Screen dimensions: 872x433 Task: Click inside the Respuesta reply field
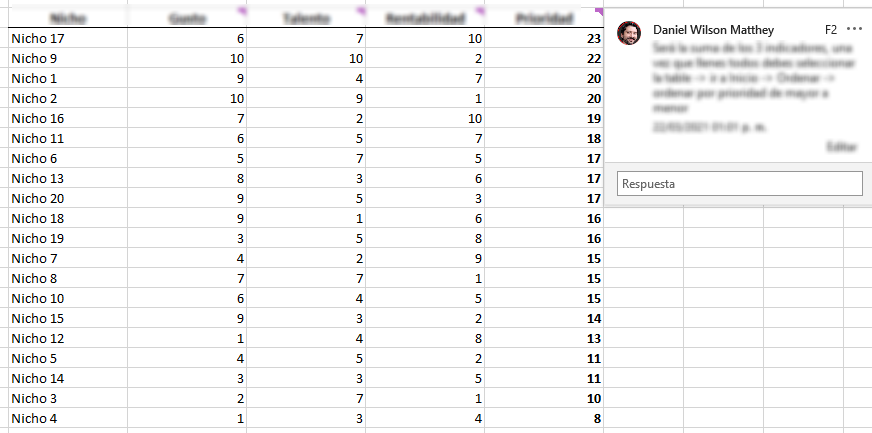740,183
